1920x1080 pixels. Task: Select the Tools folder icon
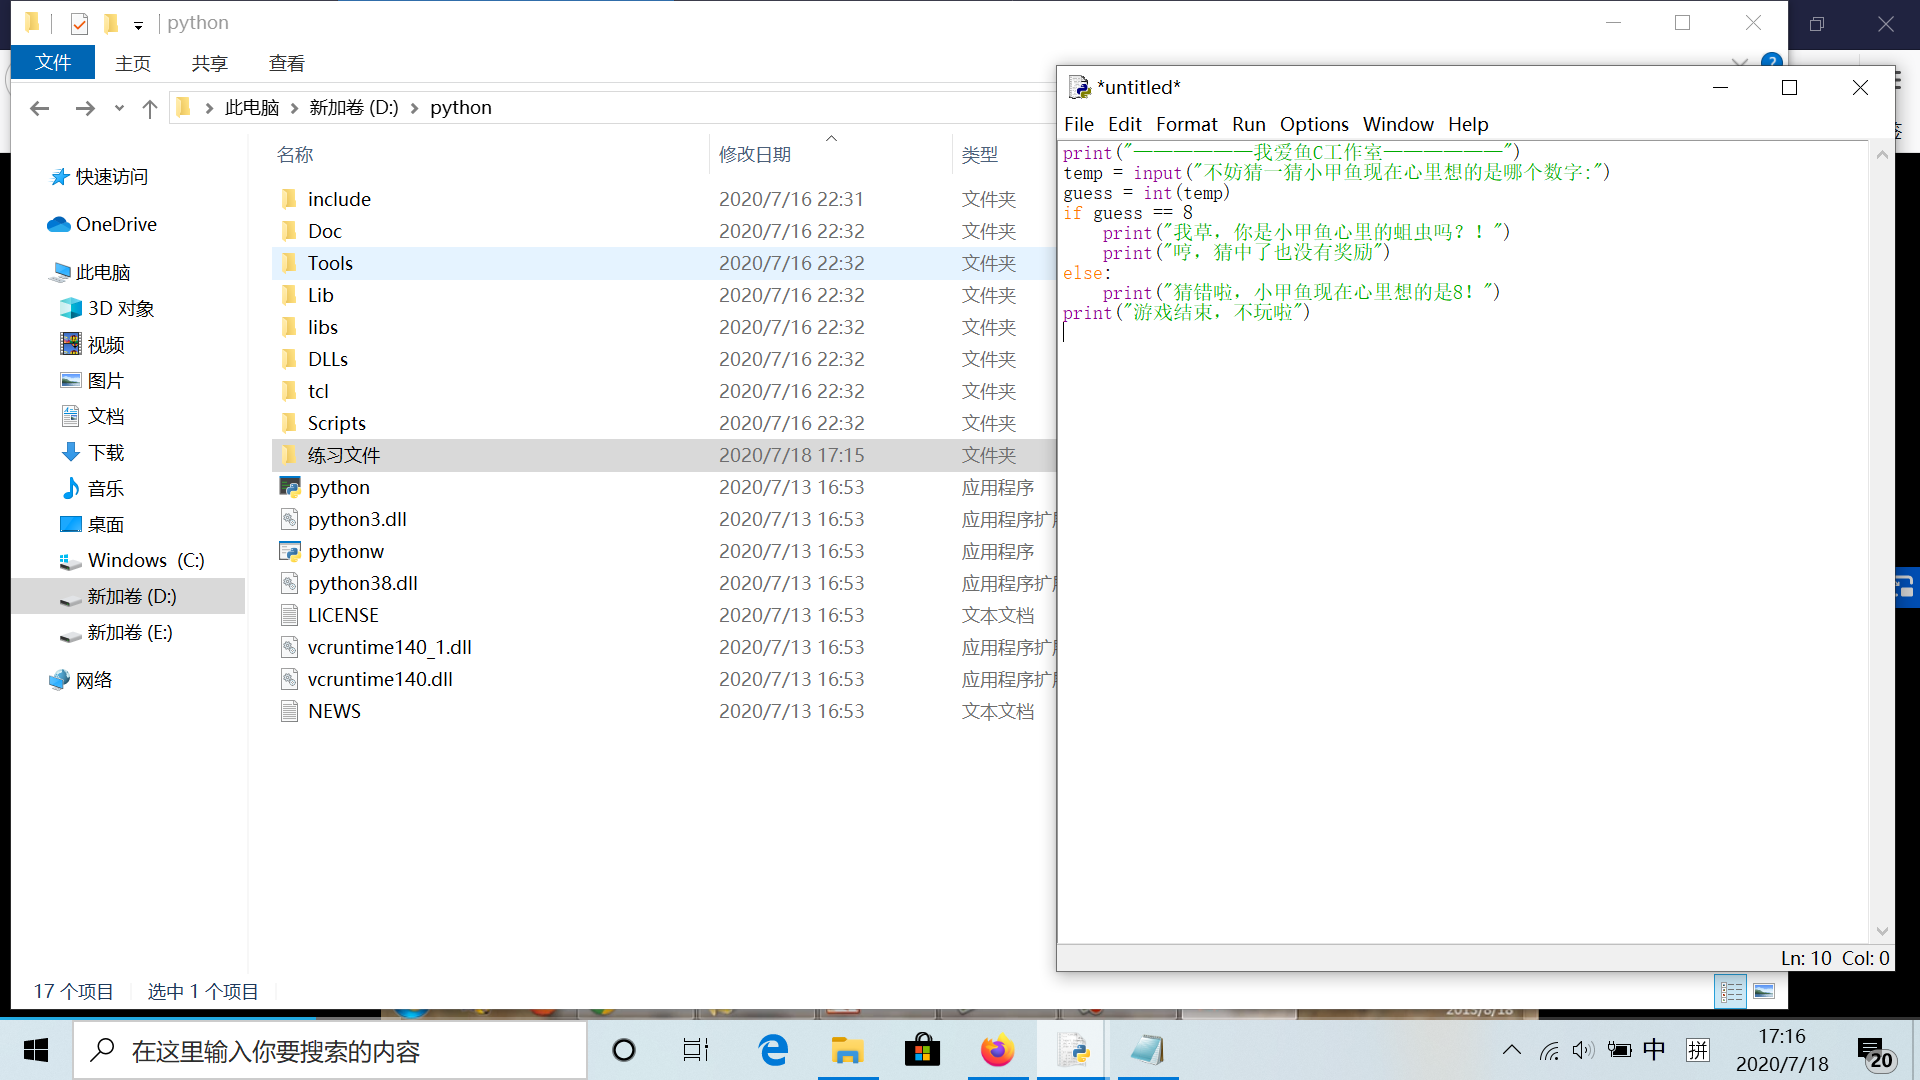(289, 263)
